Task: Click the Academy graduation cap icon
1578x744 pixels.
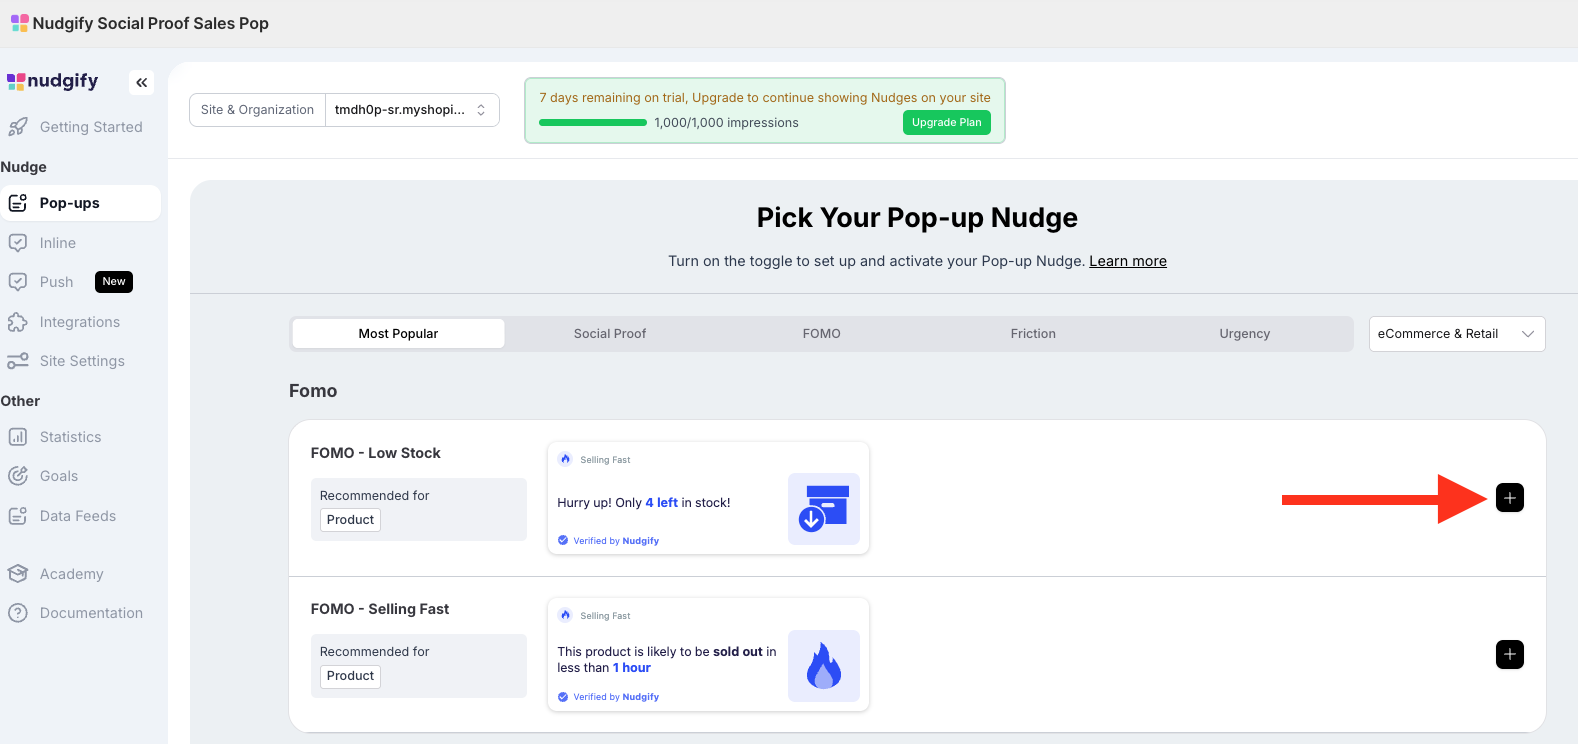Action: tap(18, 574)
